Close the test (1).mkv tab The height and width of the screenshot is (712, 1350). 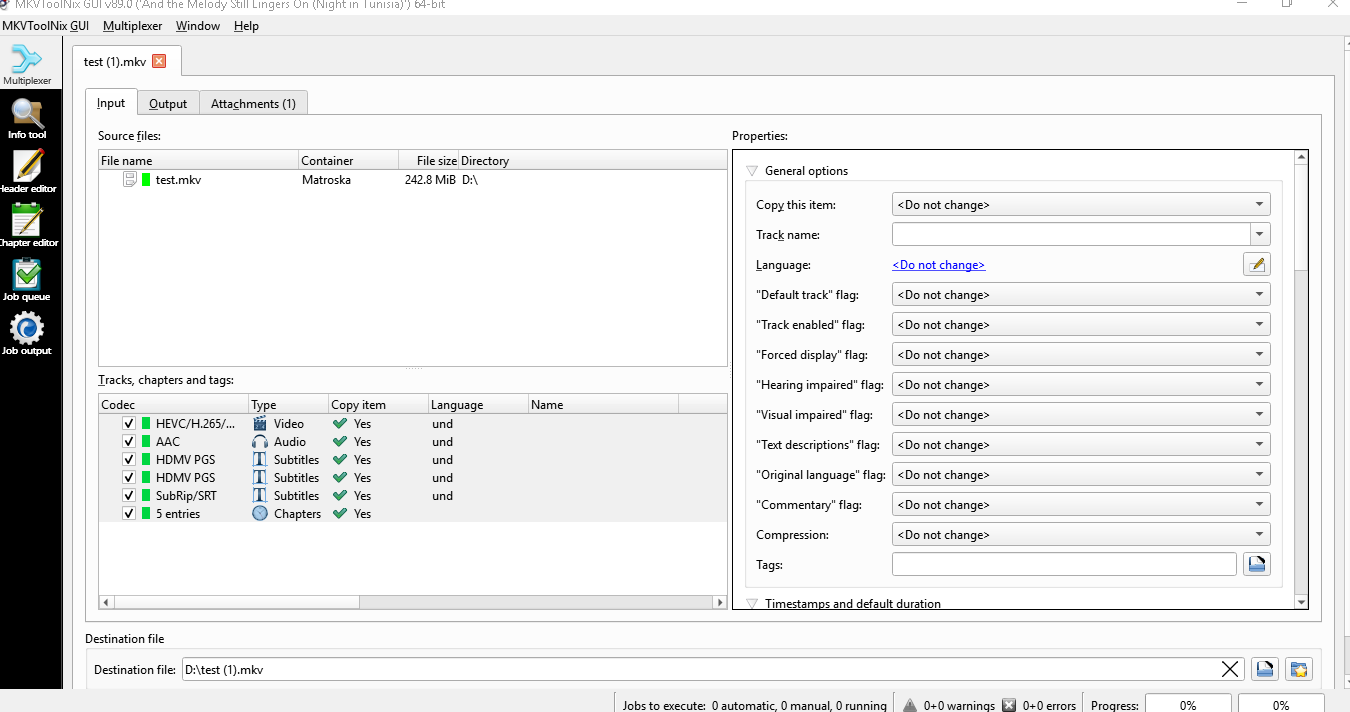coord(159,62)
